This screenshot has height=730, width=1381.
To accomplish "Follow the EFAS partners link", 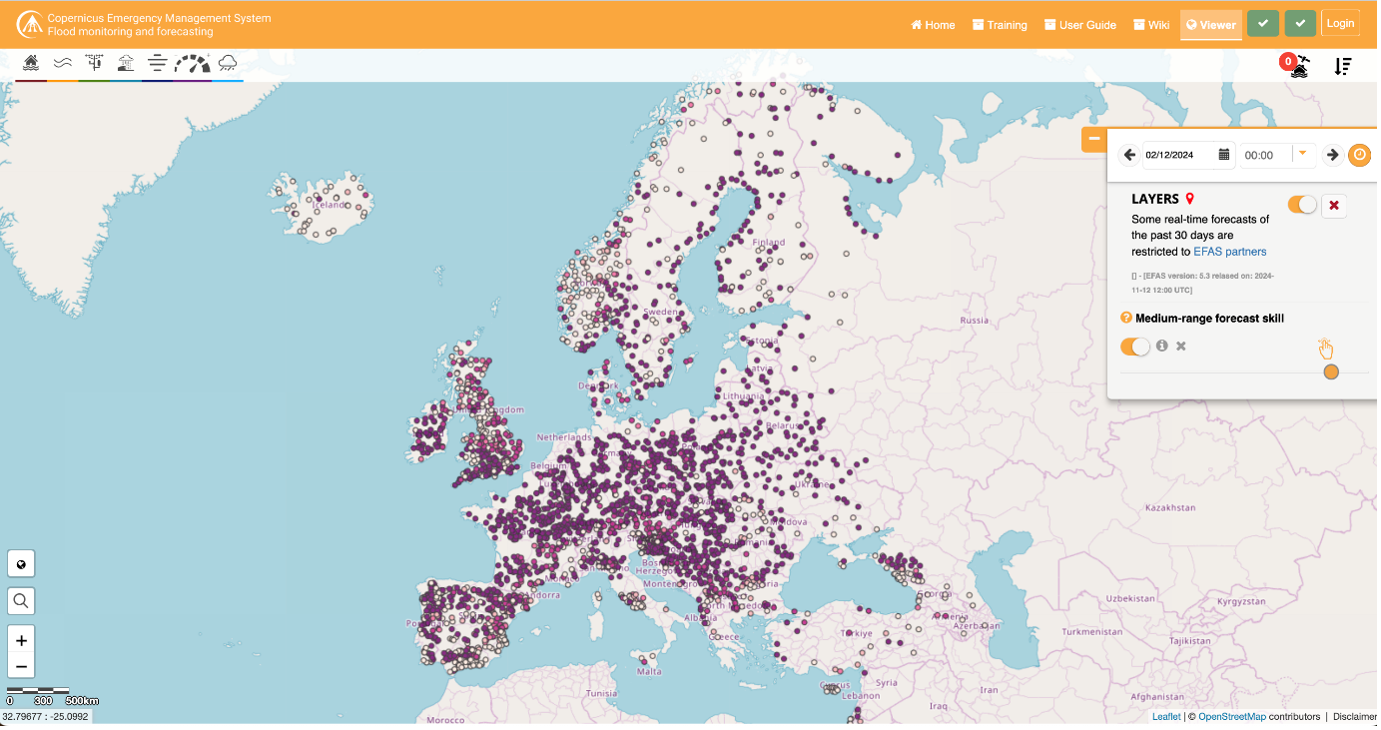I will click(1229, 251).
